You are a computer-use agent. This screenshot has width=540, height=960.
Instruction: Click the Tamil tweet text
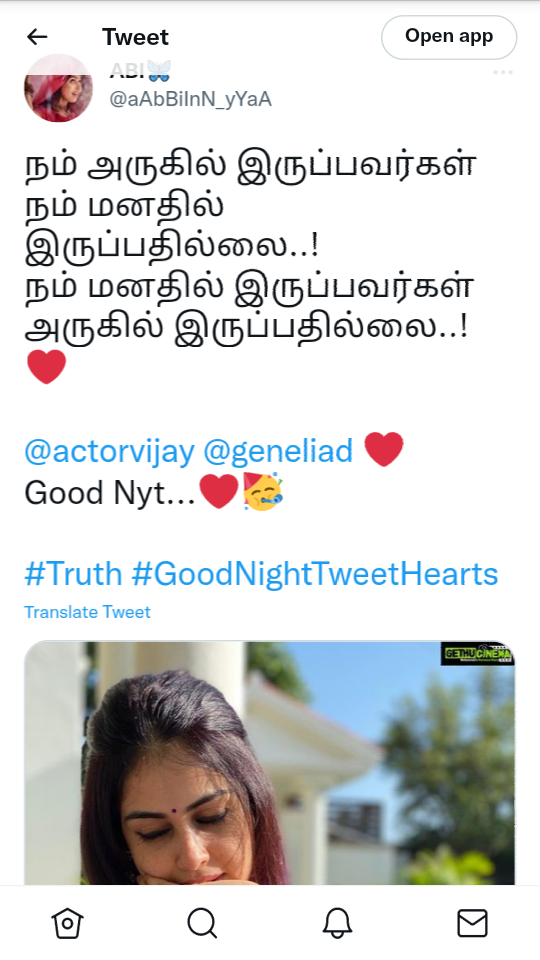click(250, 247)
